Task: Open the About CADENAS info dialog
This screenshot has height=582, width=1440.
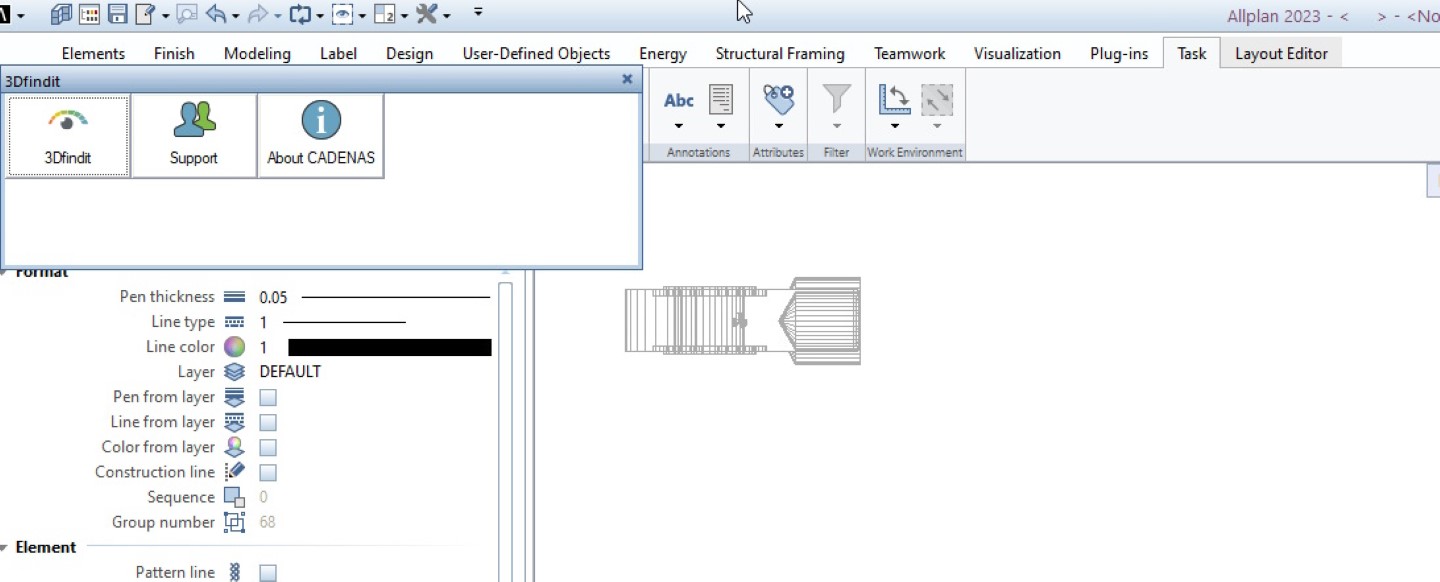Action: [x=320, y=135]
